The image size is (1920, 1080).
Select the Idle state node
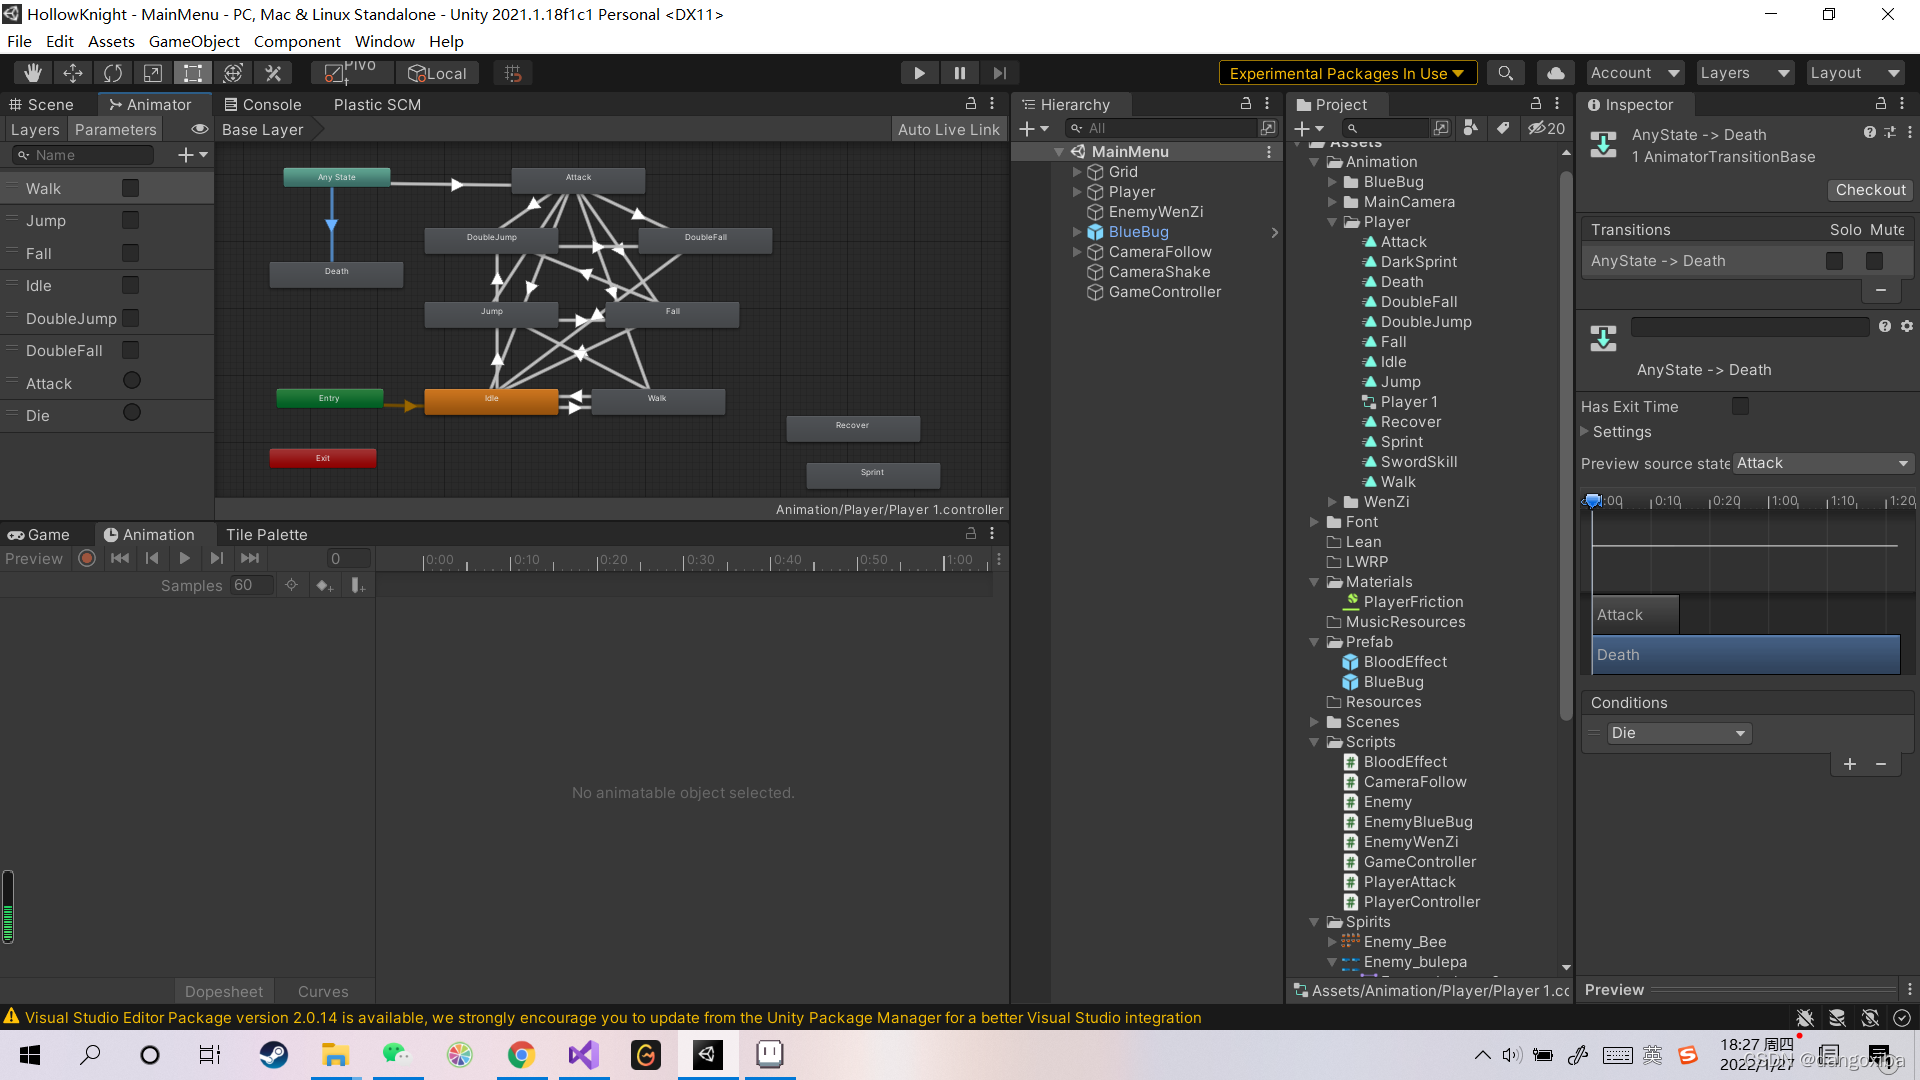pos(491,401)
